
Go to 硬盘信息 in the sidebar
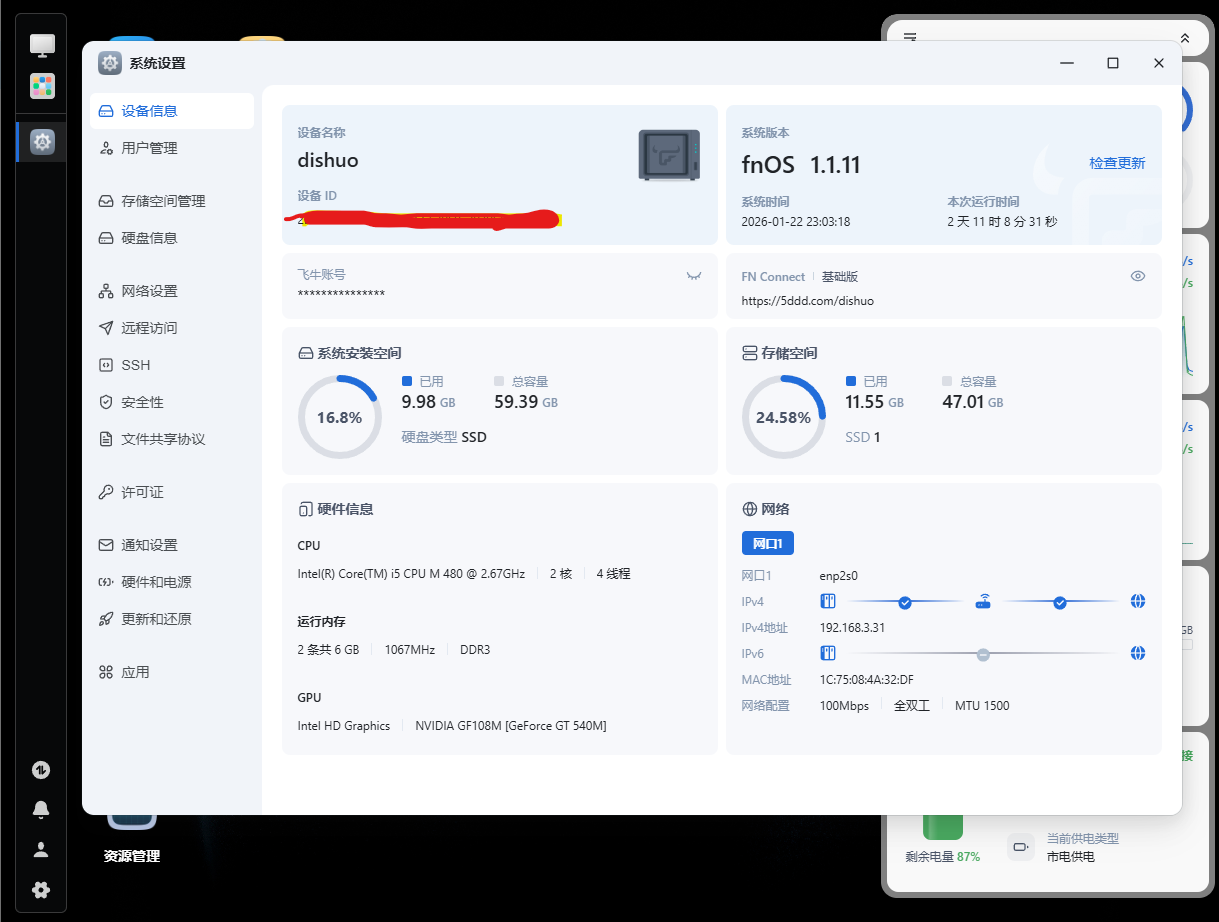pyautogui.click(x=172, y=238)
